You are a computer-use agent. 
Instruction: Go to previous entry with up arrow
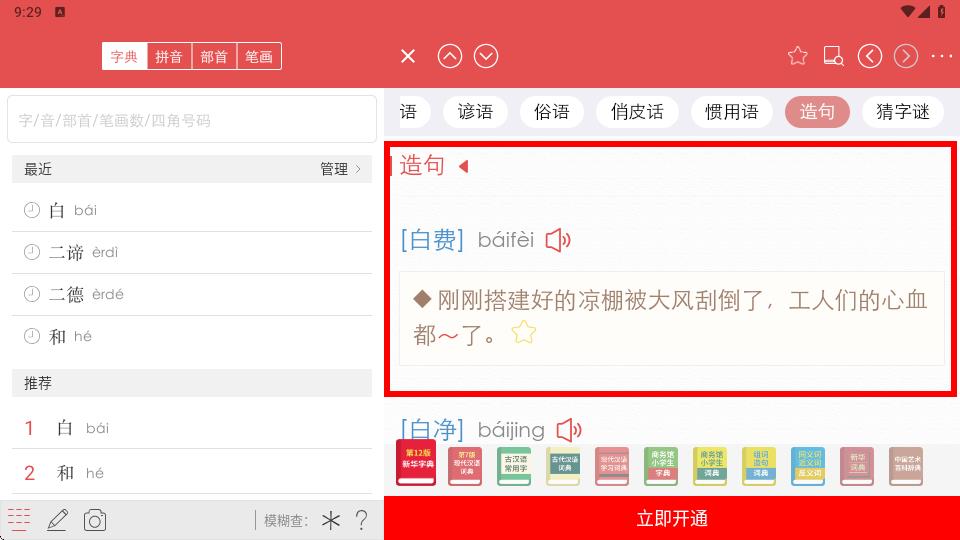[x=449, y=56]
